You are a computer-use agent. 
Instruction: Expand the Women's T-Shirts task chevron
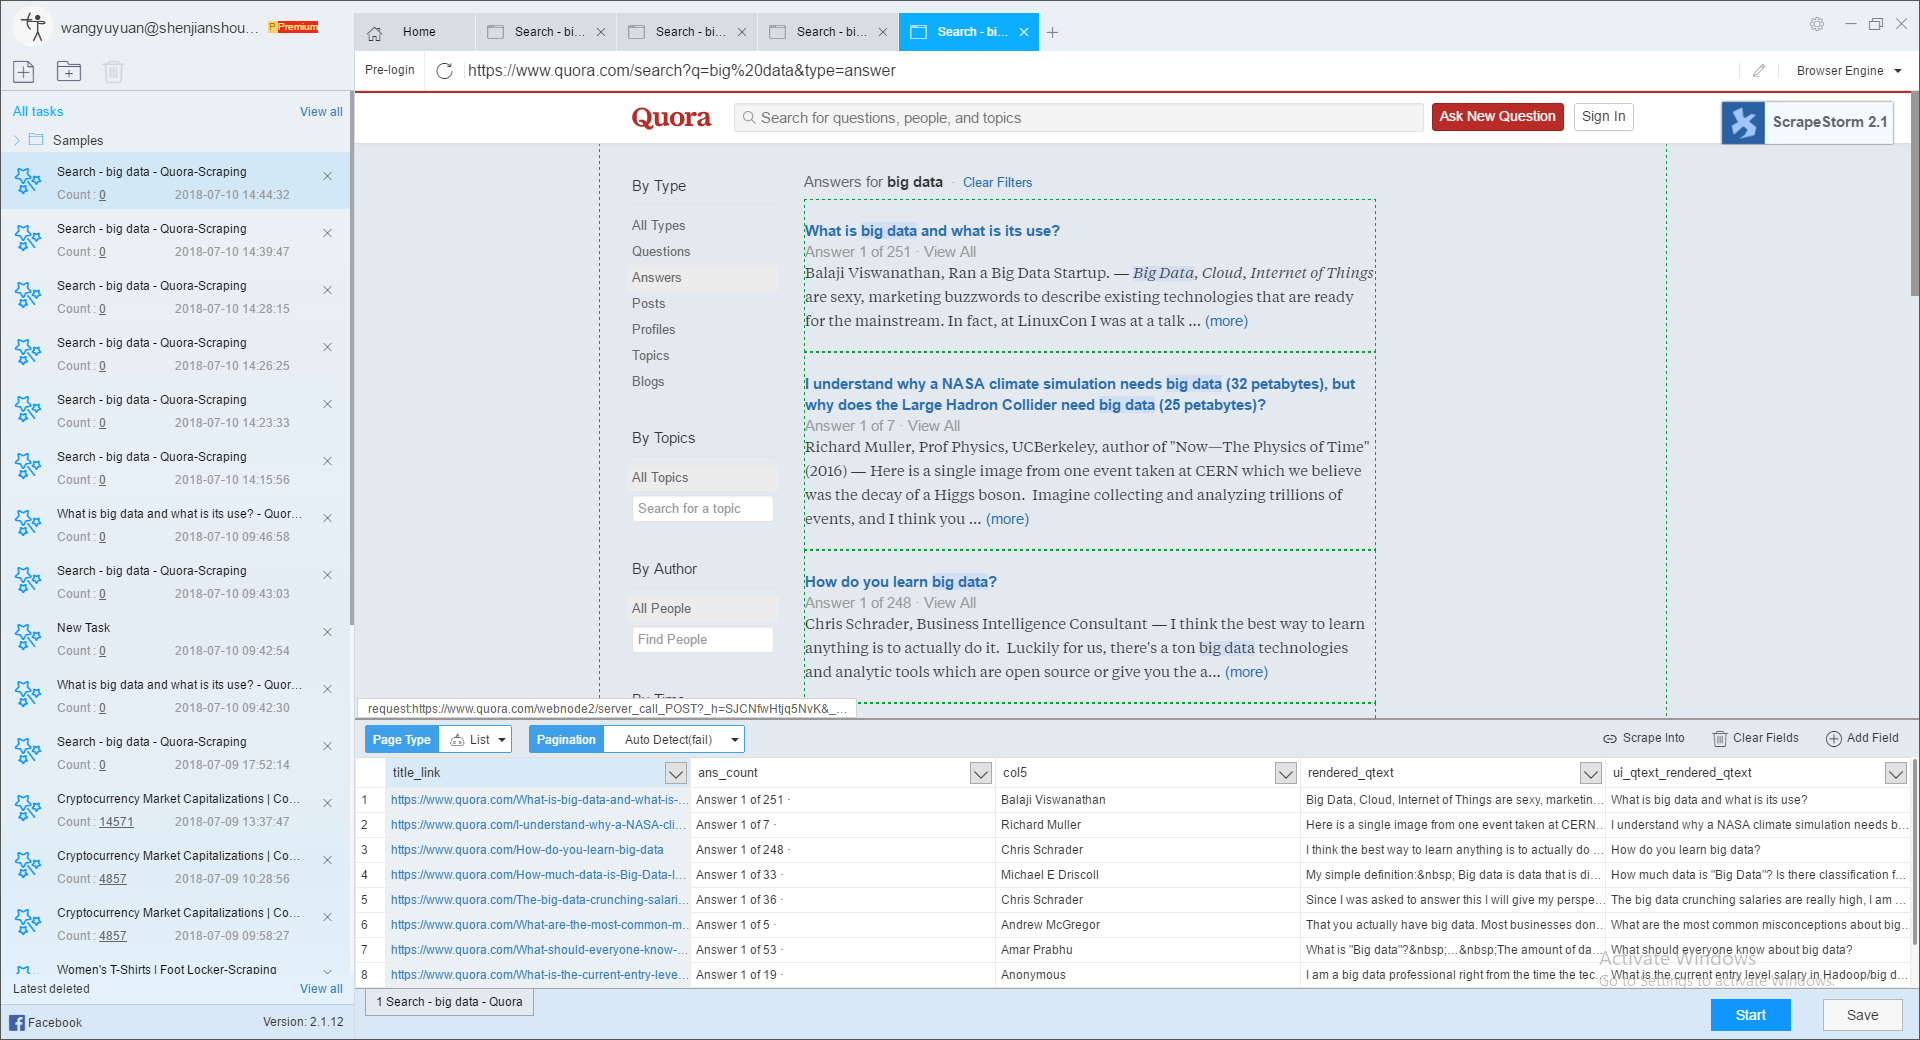tap(327, 971)
